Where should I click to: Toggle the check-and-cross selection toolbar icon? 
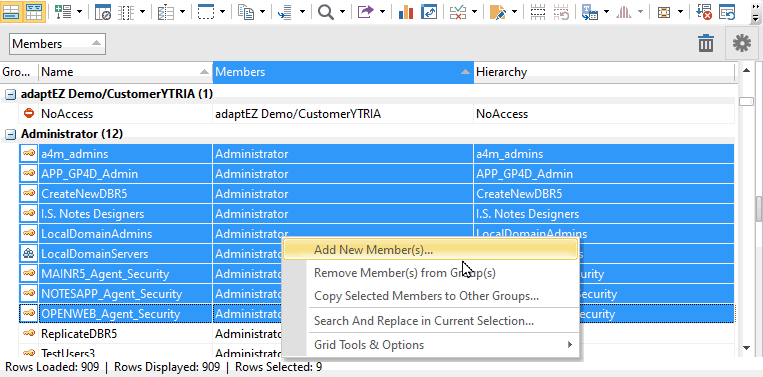(x=458, y=12)
